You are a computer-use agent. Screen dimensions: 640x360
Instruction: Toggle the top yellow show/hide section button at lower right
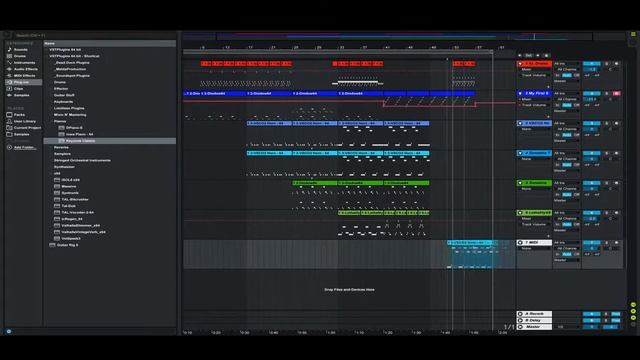(633, 305)
